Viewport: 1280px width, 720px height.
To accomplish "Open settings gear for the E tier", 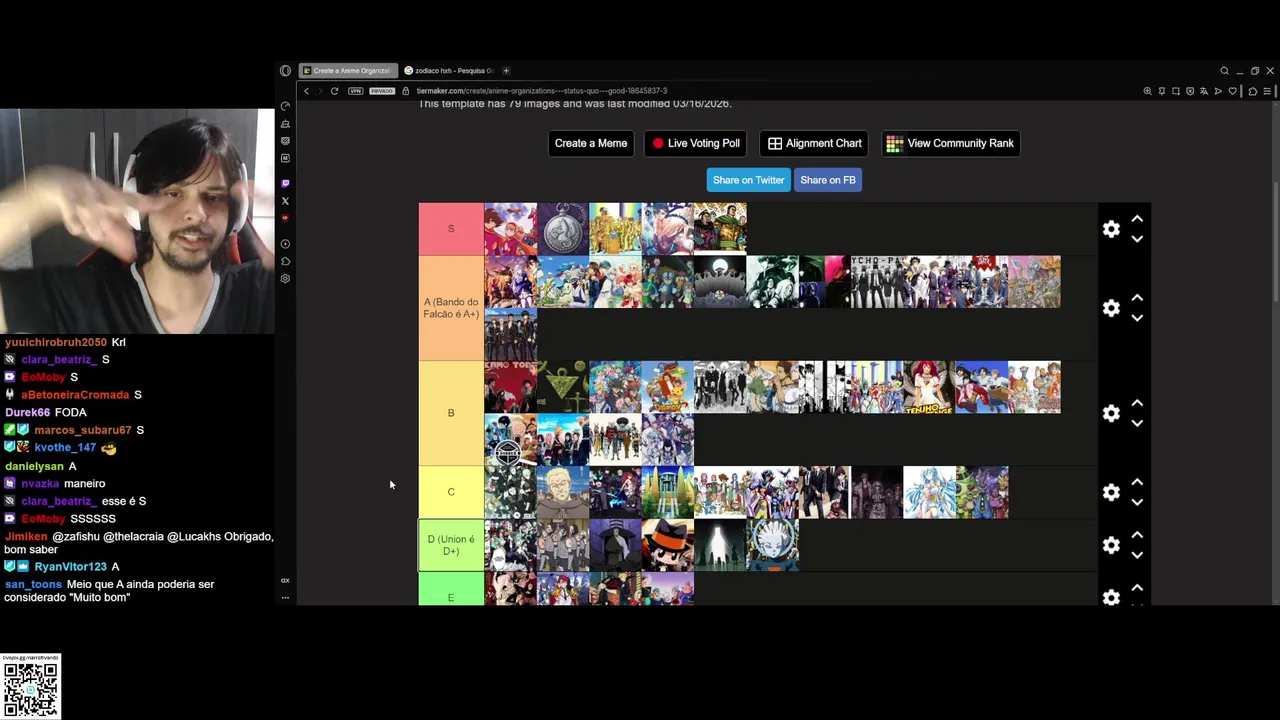I will click(1111, 597).
